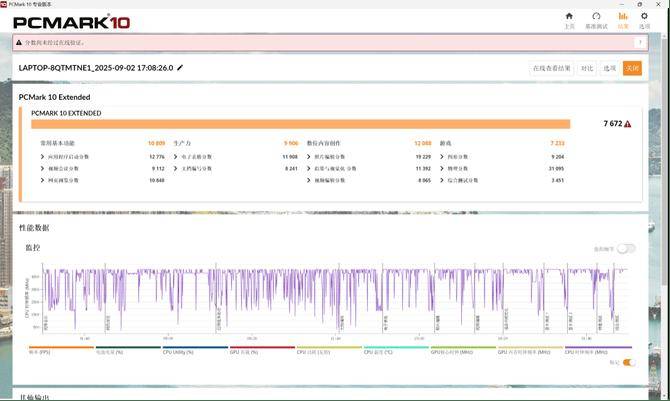Click the orange PCMARK 10 EXTENDED score bar
This screenshot has width=670, height=401.
(300, 124)
